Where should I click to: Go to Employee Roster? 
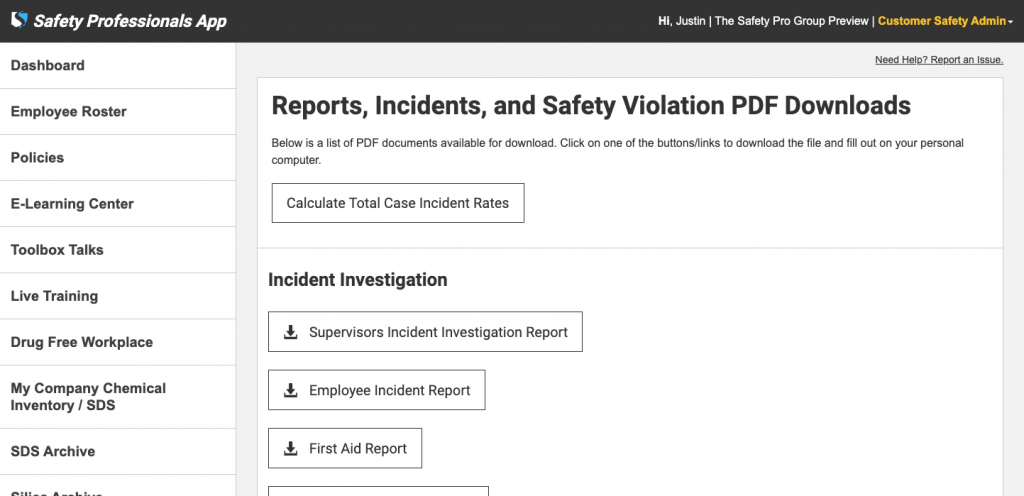point(118,112)
